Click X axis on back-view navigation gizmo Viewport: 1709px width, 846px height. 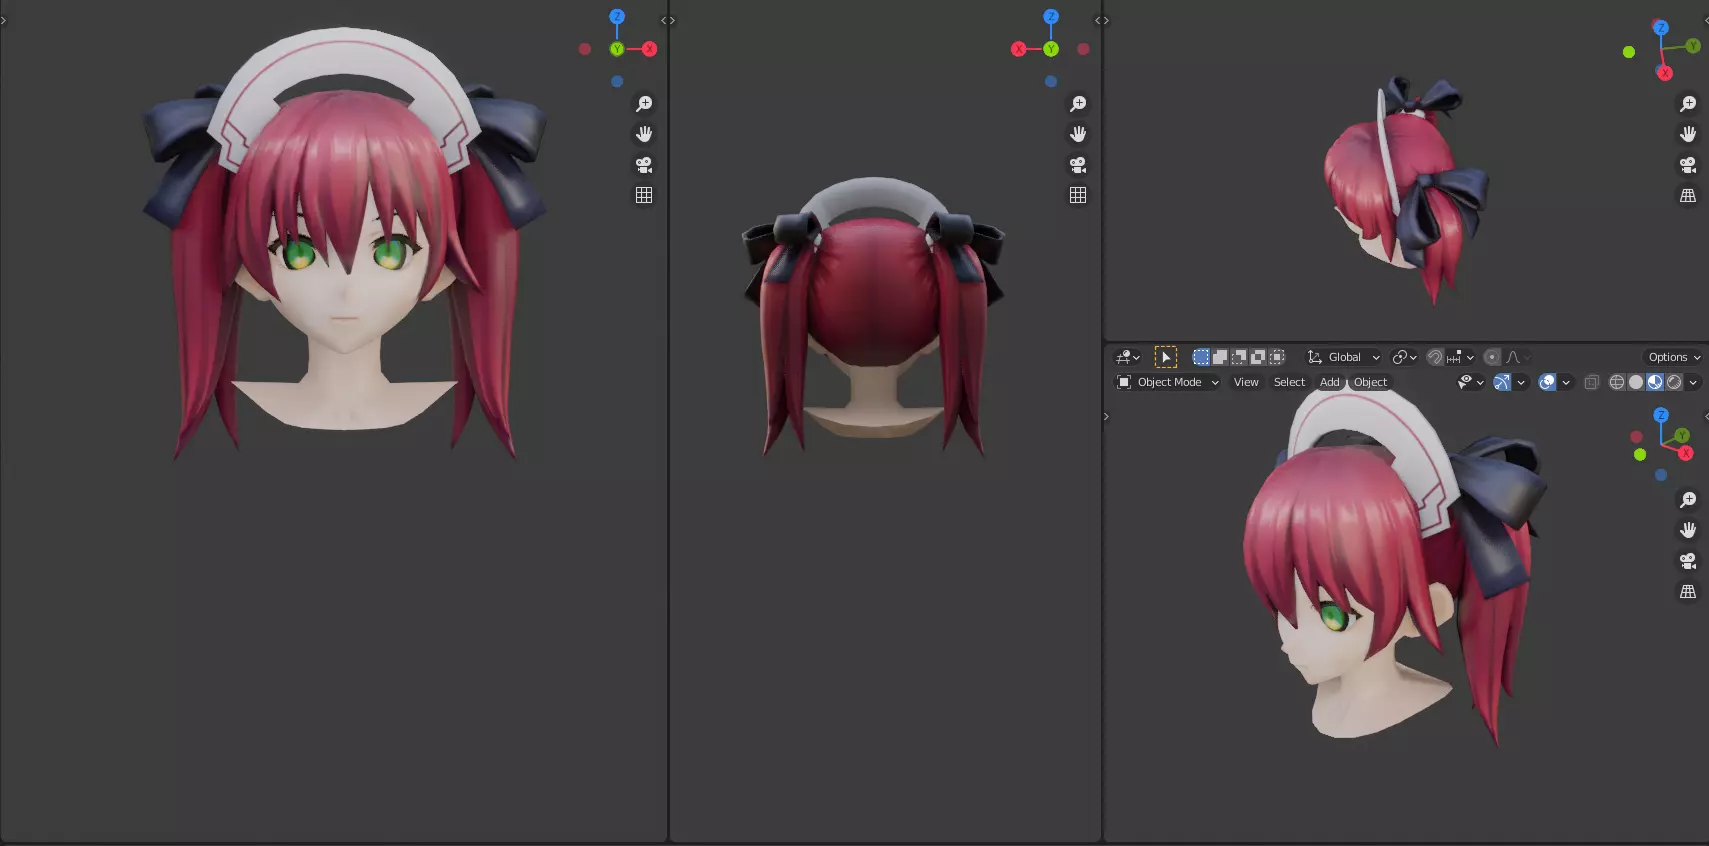(x=1019, y=49)
